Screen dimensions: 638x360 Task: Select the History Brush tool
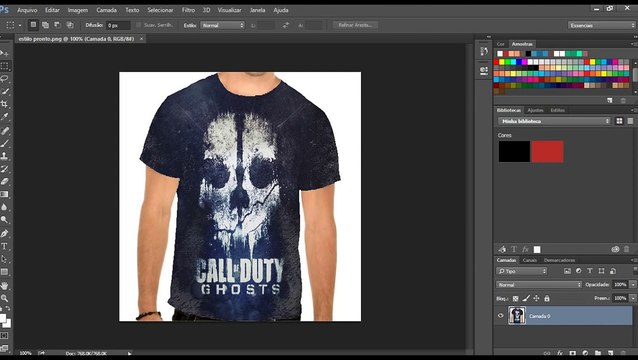[4, 168]
